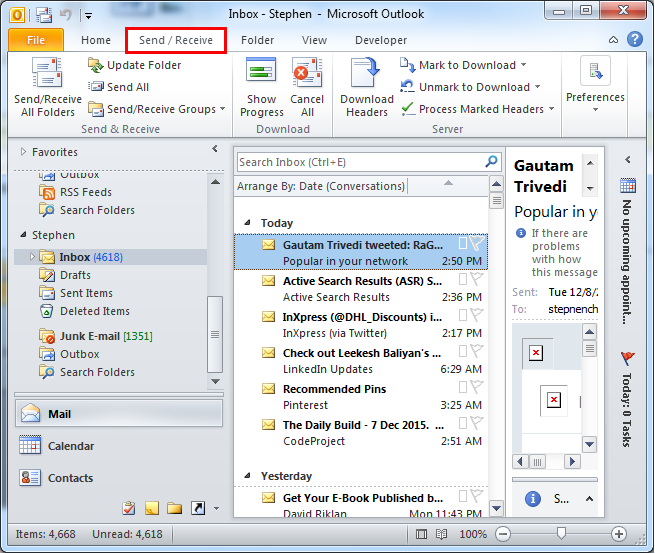Switch to the Send / Receive tab
The image size is (655, 553).
[176, 40]
